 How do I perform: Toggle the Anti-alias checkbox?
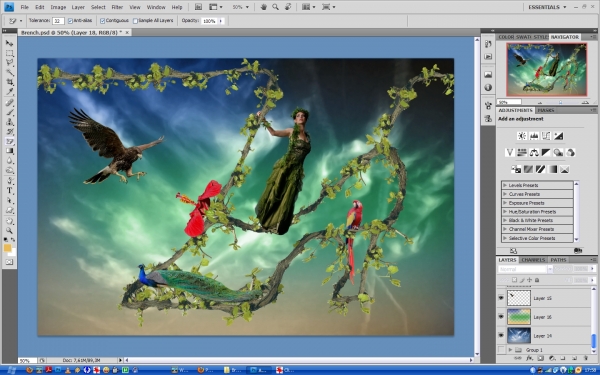pos(70,21)
